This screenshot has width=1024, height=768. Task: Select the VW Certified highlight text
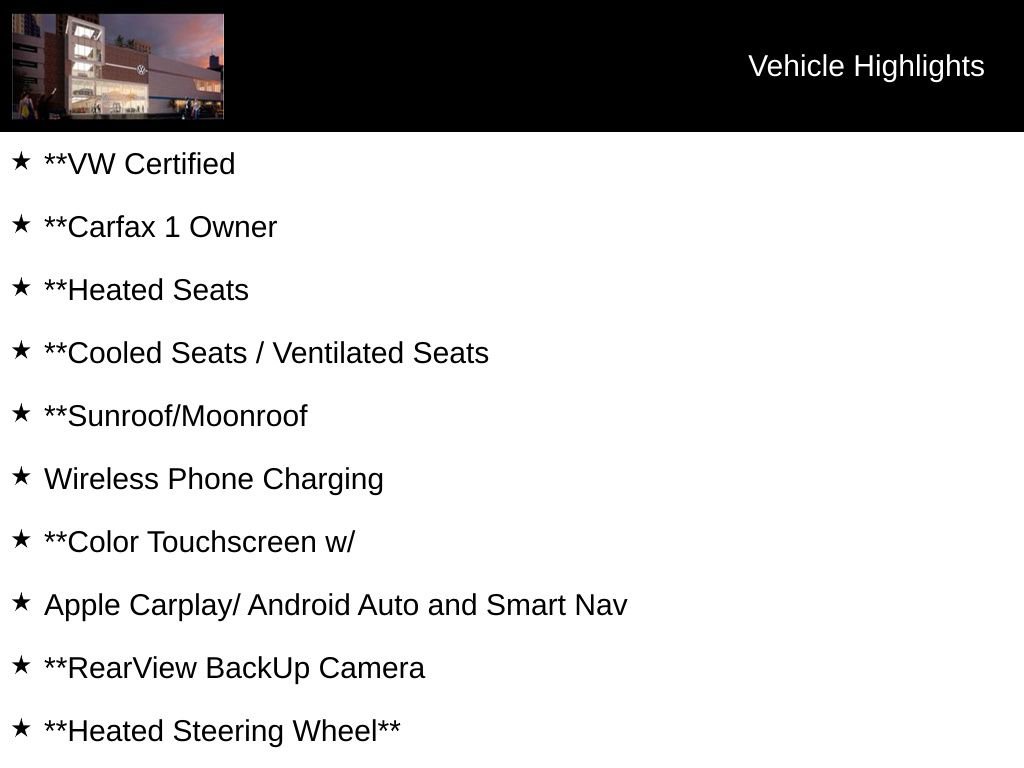140,164
